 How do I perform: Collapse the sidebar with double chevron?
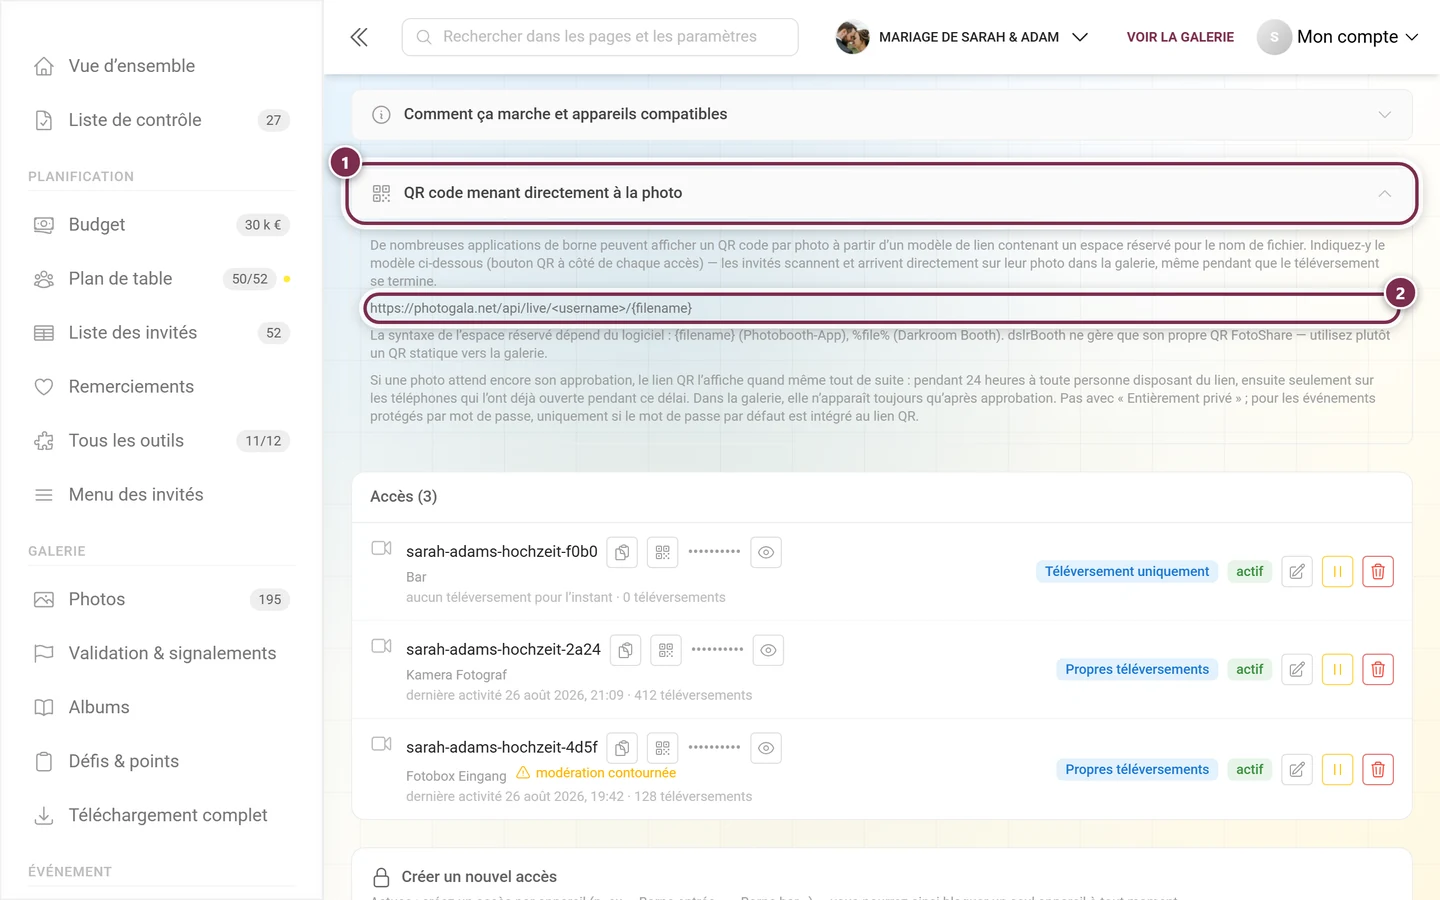coord(359,37)
